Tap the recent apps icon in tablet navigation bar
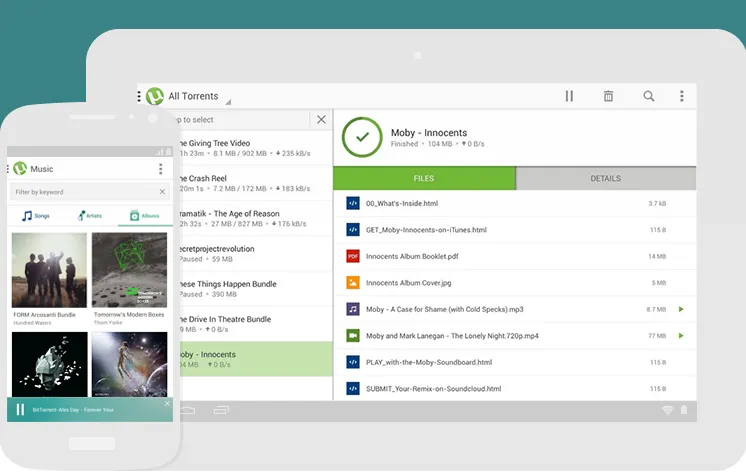Screen dimensions: 746x472 [x=221, y=410]
